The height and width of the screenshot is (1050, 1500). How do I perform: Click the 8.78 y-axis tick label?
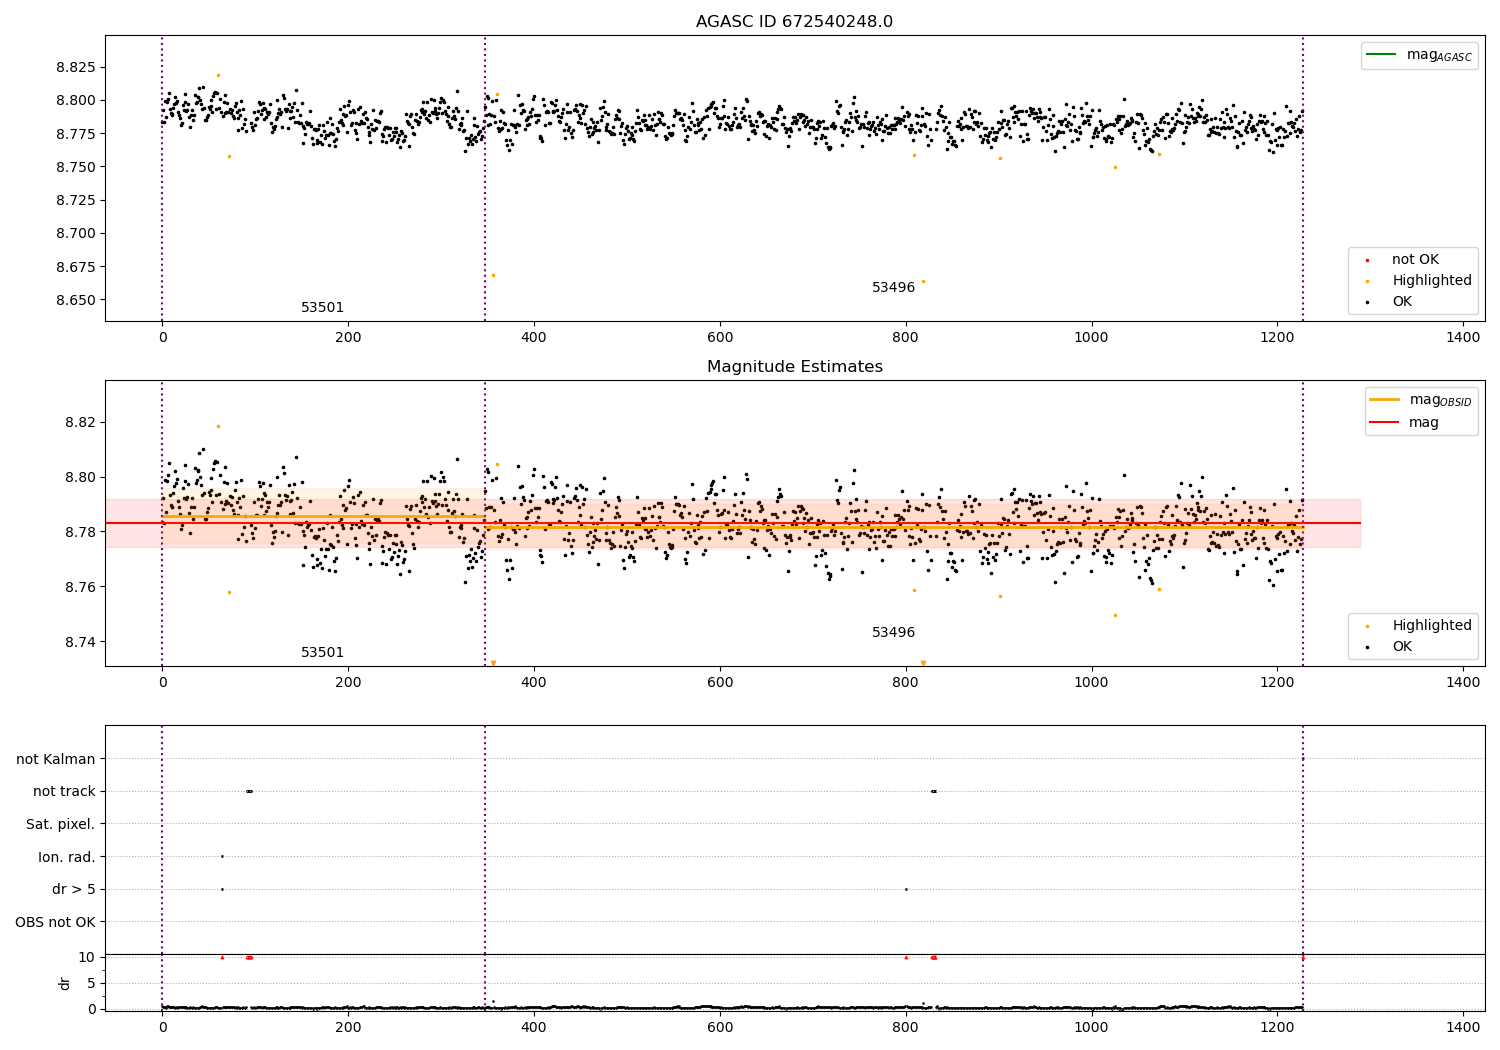point(80,532)
